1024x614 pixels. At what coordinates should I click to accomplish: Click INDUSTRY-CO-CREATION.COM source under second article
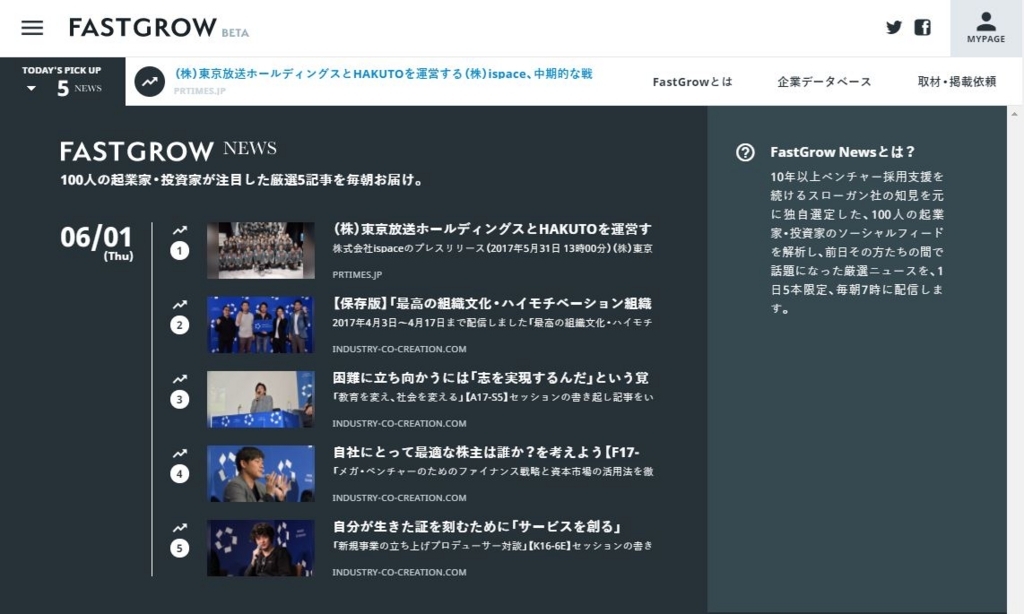pyautogui.click(x=399, y=349)
